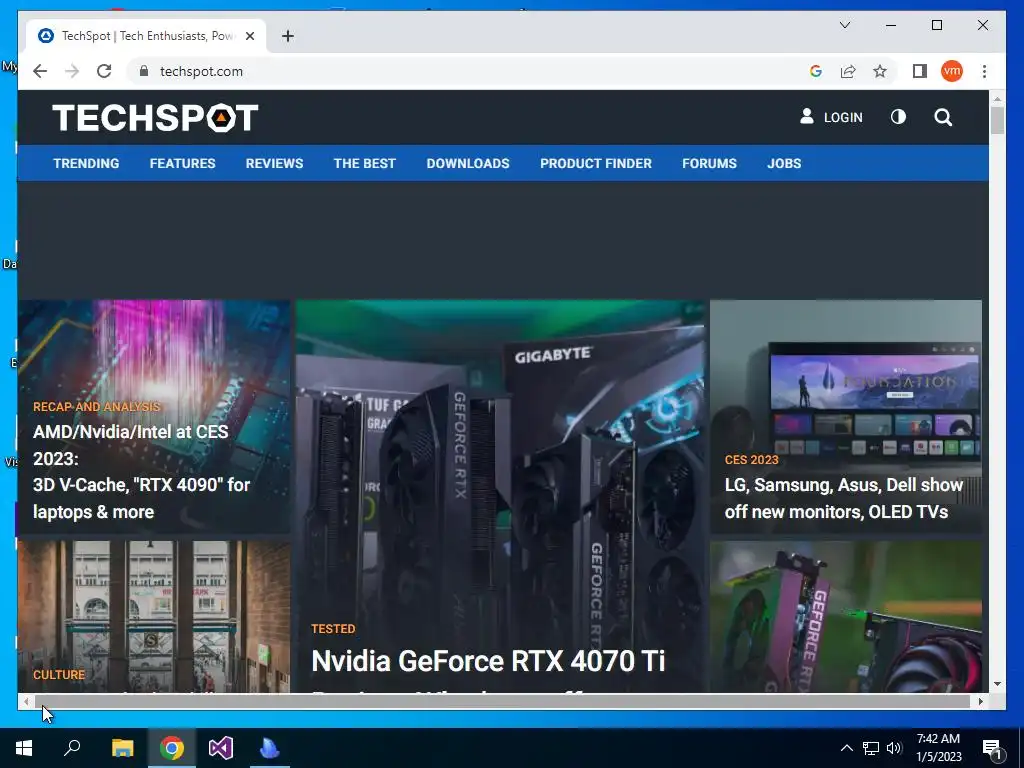Click the Google icon in address bar
The width and height of the screenshot is (1024, 768).
pyautogui.click(x=816, y=71)
